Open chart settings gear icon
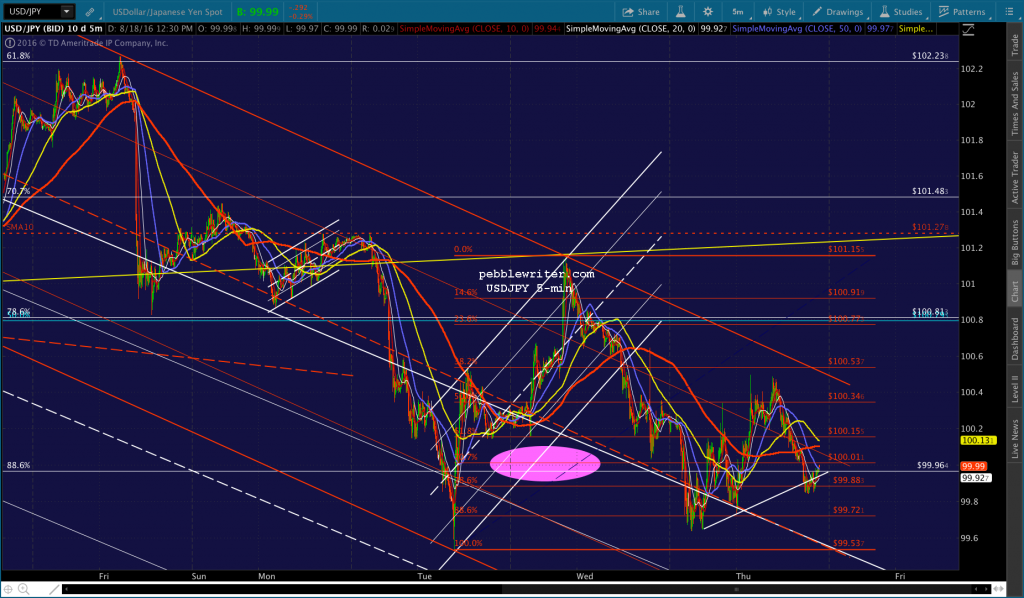Screen dimensions: 1024x598 [x=708, y=12]
